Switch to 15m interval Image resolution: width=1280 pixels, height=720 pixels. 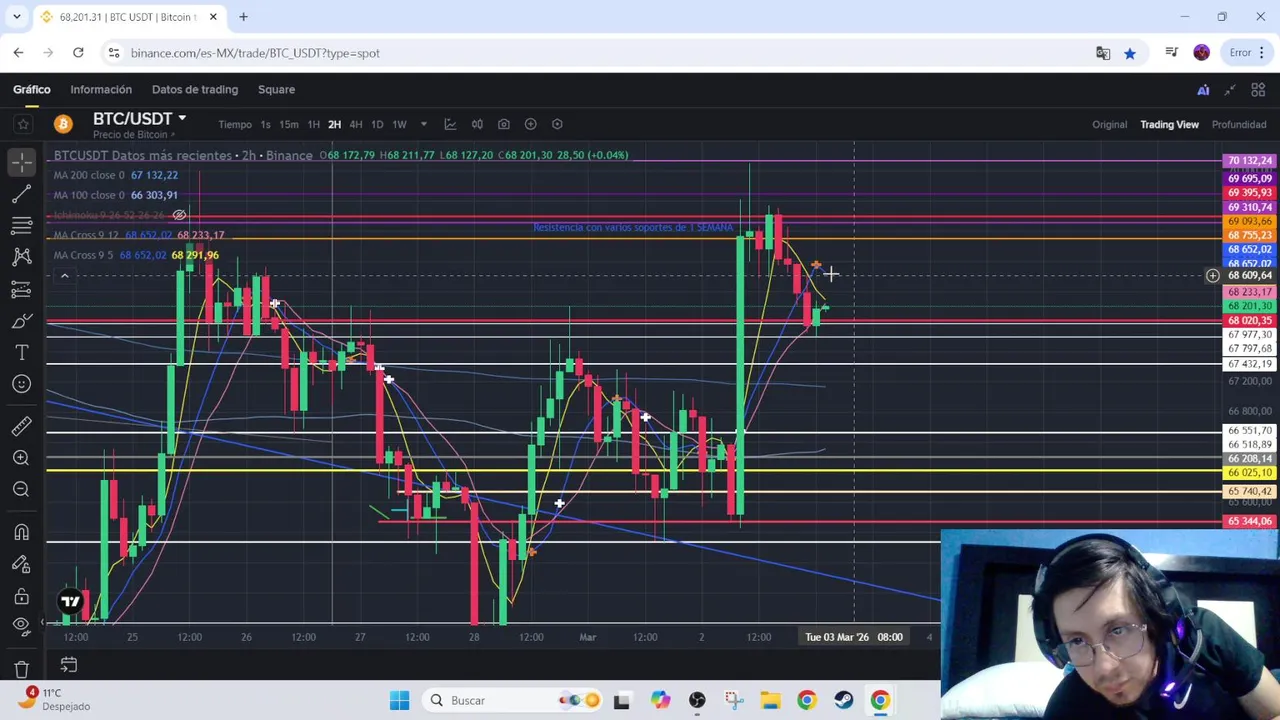click(289, 124)
